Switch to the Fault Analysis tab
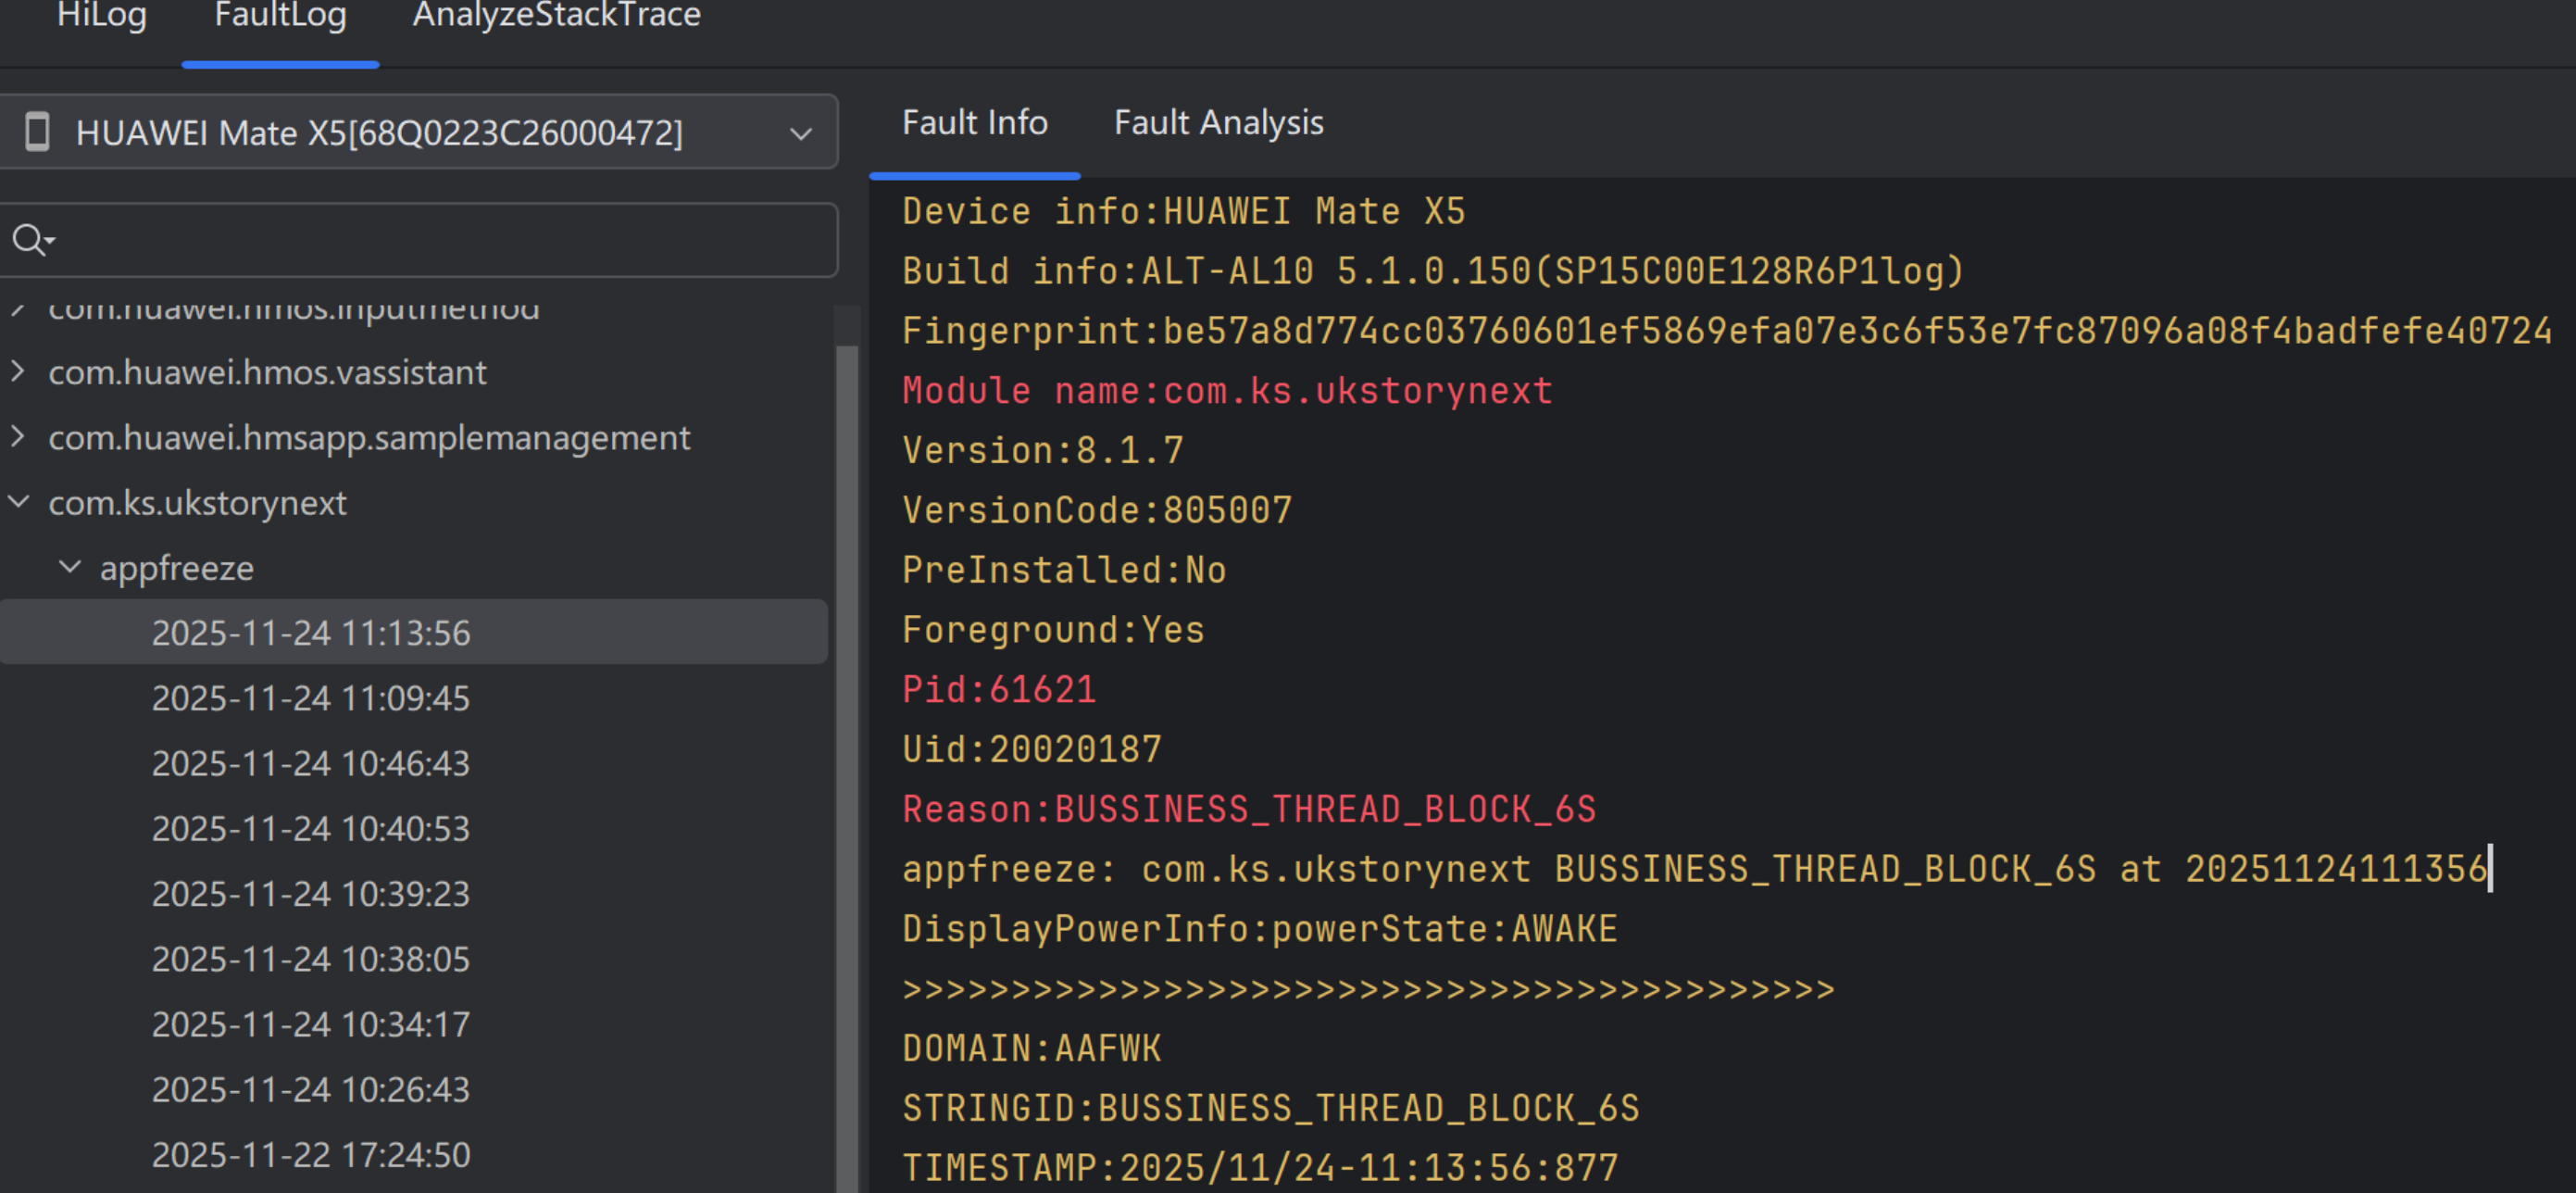 click(x=1218, y=123)
